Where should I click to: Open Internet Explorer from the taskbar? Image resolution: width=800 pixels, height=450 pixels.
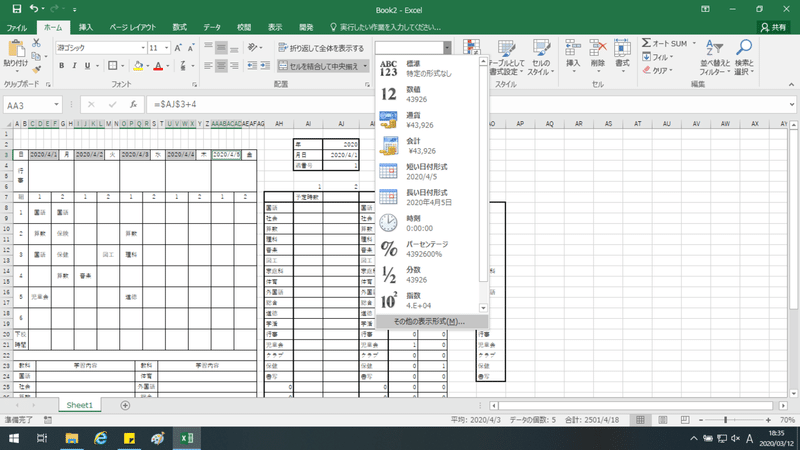(101, 438)
